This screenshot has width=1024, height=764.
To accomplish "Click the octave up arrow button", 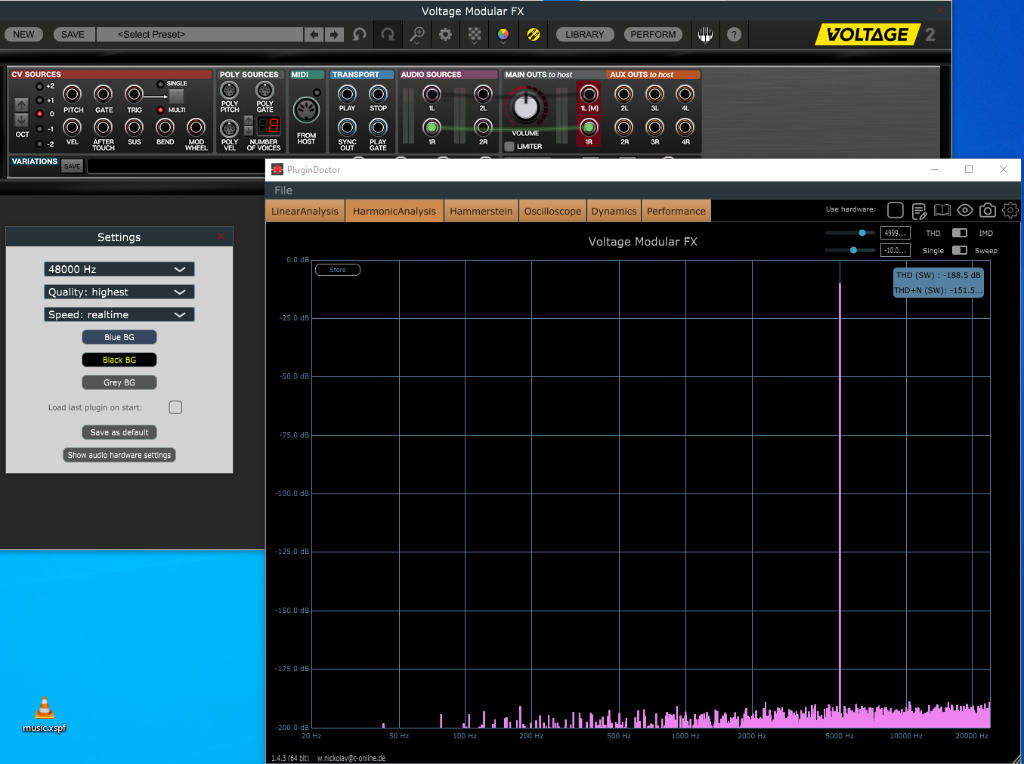I will tap(22, 104).
